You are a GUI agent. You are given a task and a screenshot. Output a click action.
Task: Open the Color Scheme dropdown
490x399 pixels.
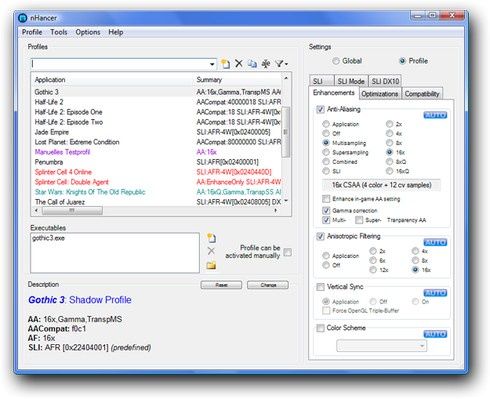click(422, 346)
